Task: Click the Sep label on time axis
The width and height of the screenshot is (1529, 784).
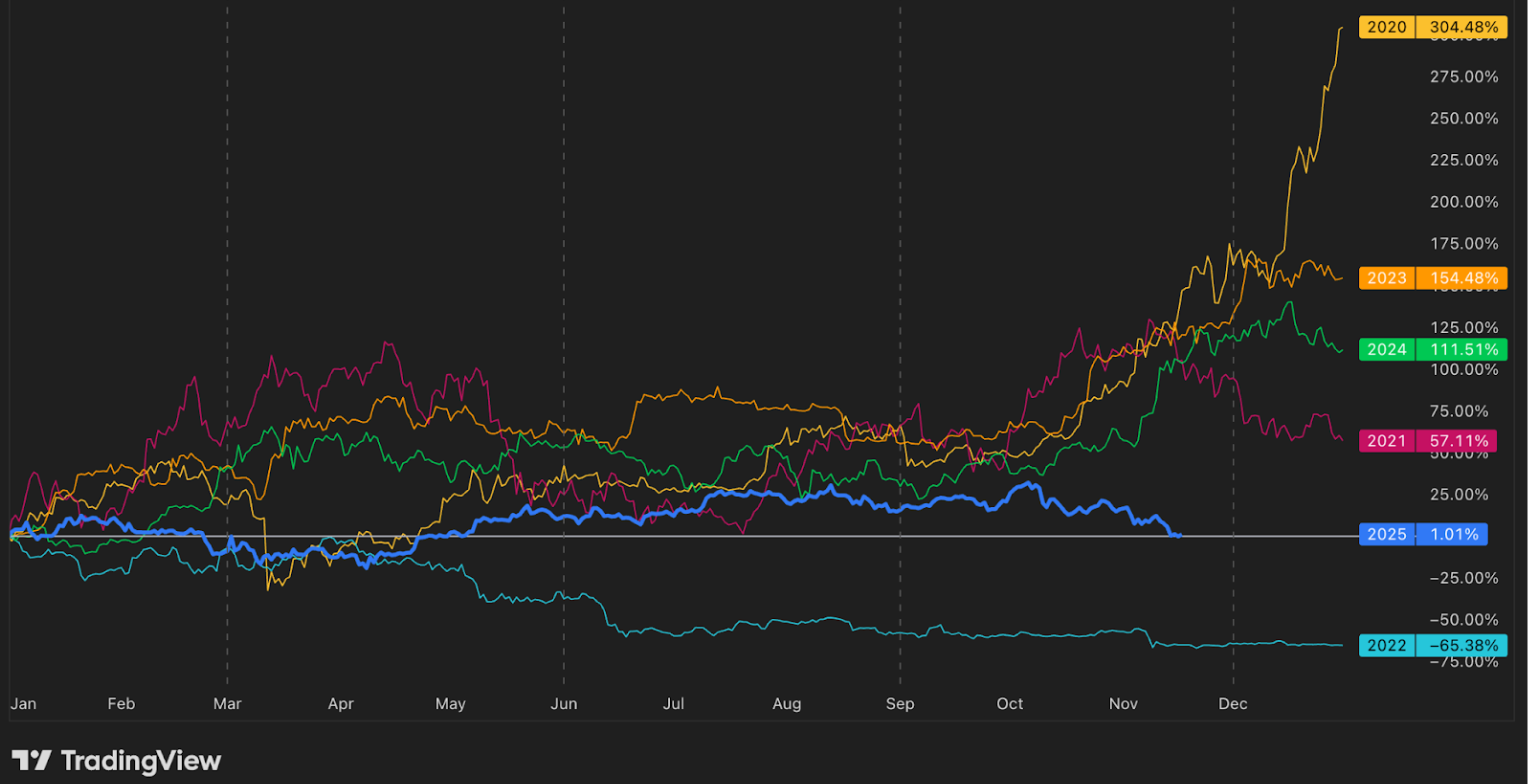Action: click(x=900, y=704)
